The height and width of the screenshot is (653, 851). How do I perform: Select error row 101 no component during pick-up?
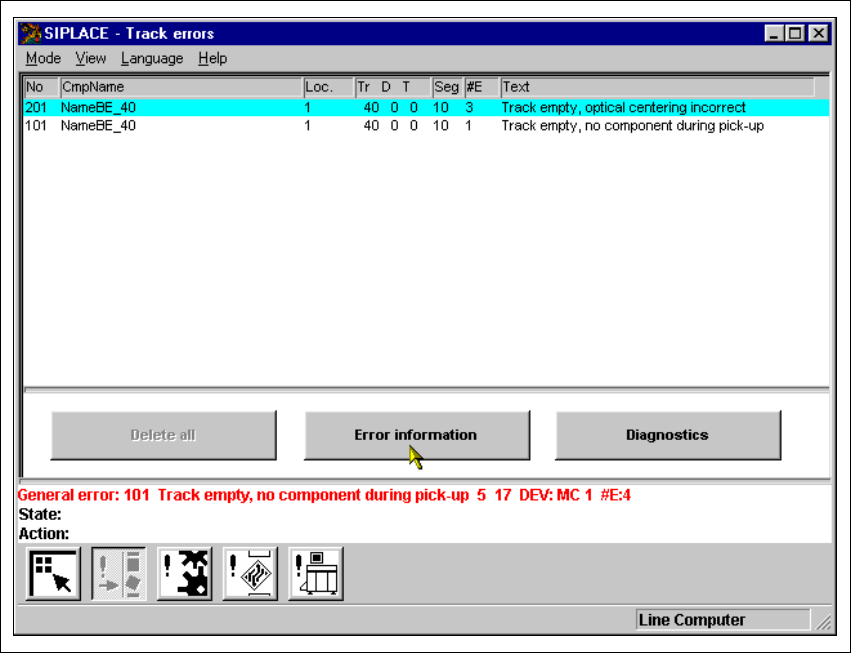427,126
